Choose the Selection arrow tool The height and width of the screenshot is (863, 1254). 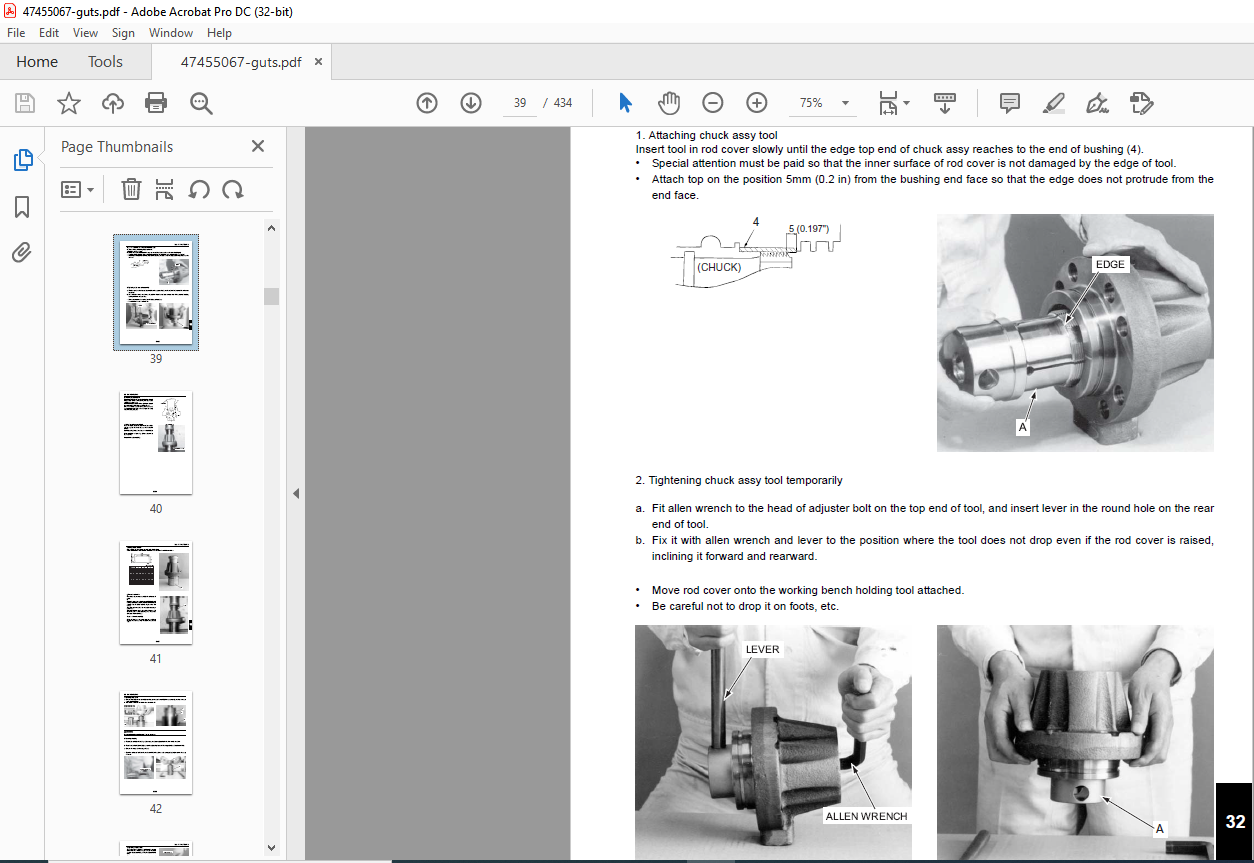pos(625,103)
